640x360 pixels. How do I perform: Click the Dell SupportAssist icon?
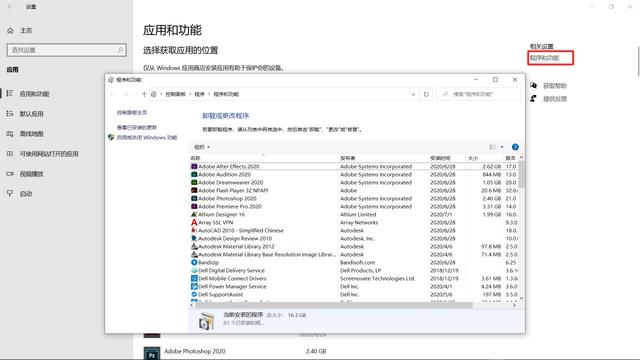[194, 294]
